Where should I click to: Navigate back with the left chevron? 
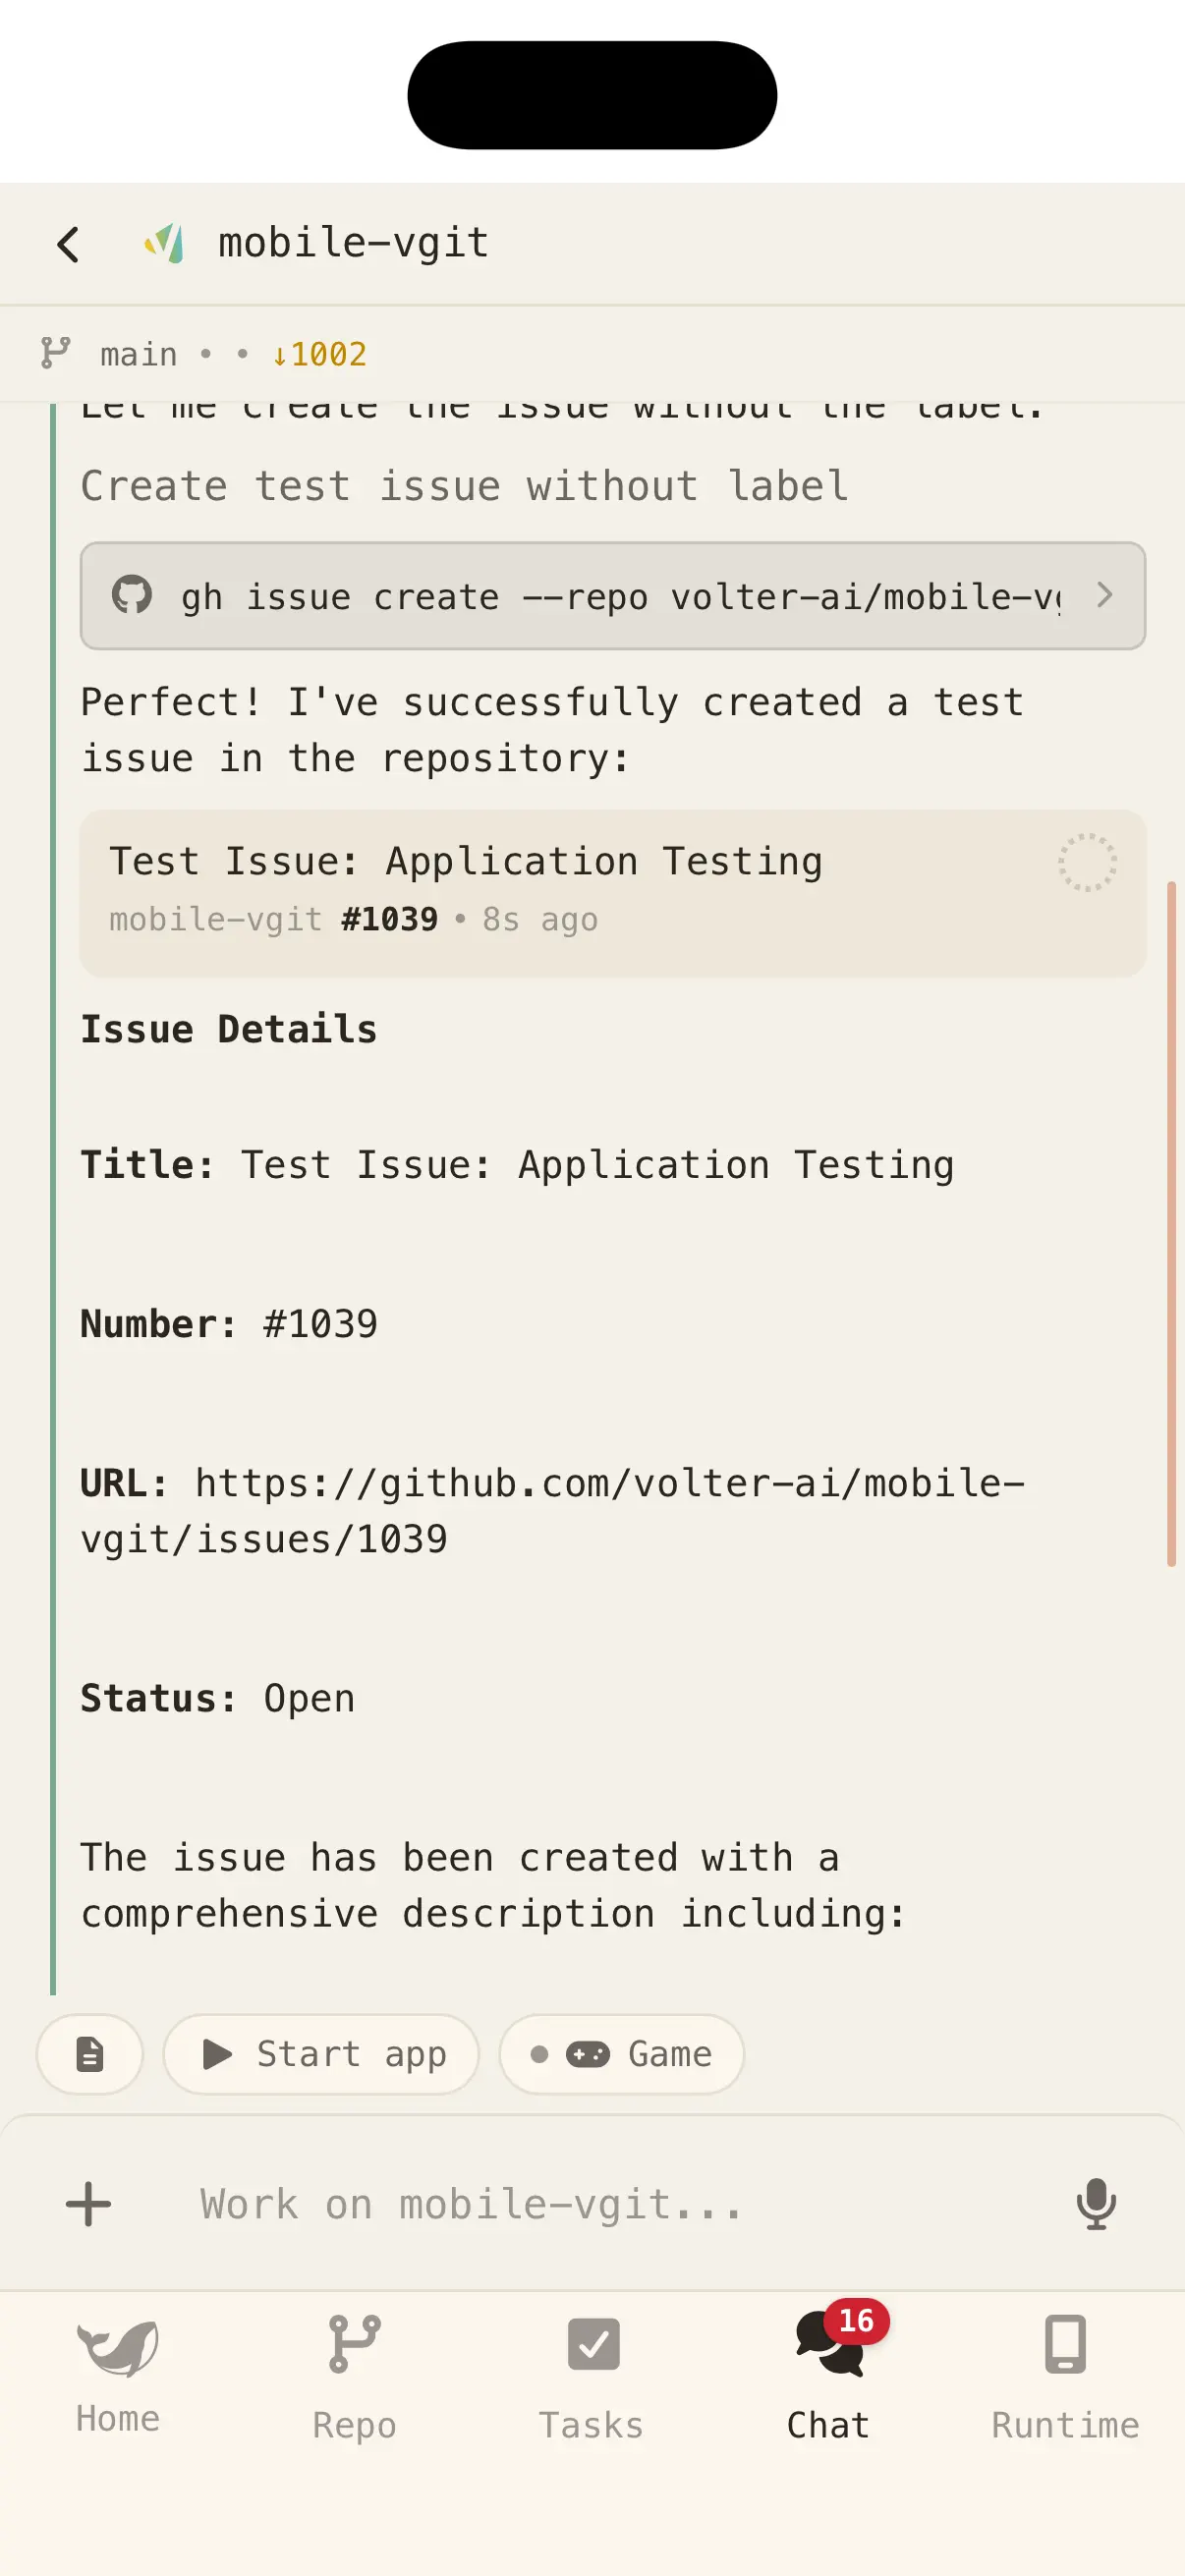point(68,243)
